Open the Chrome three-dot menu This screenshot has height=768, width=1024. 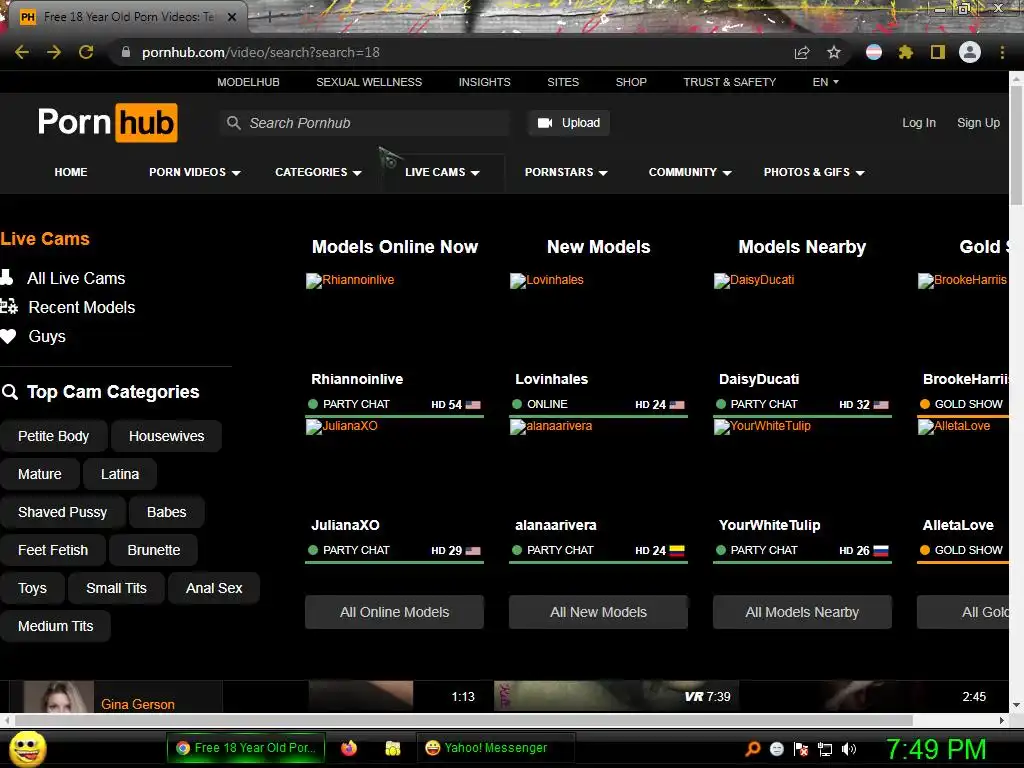click(x=1002, y=52)
